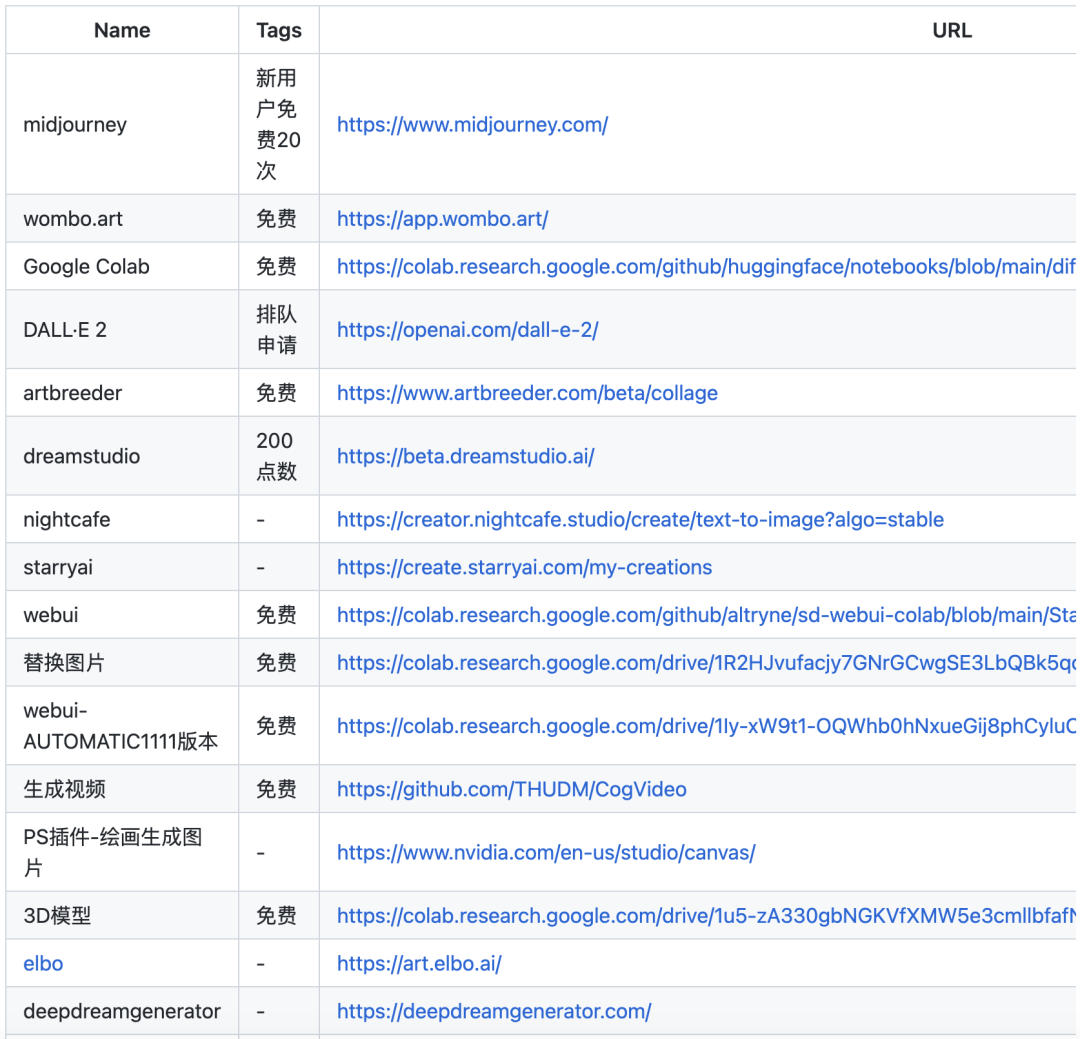Click the blue elbo name link
This screenshot has height=1039, width=1080.
[x=43, y=963]
